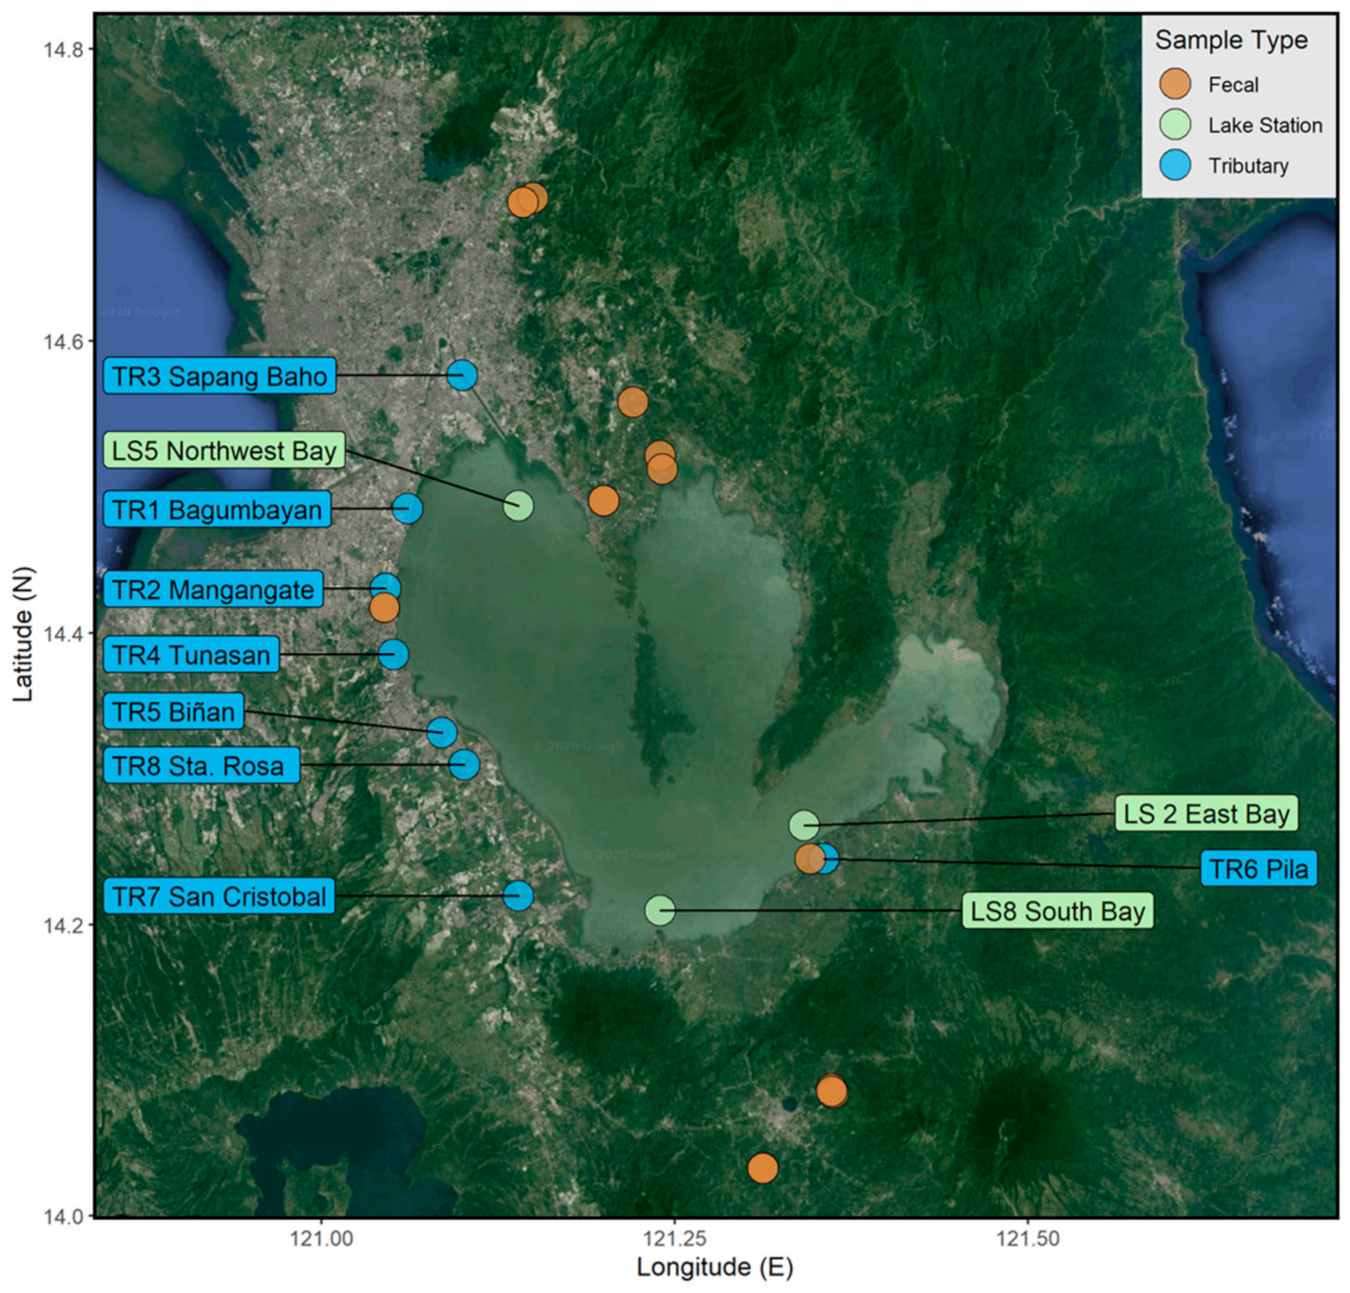Click the LS 2 East Bay label
The width and height of the screenshot is (1350, 1293).
point(1206,814)
